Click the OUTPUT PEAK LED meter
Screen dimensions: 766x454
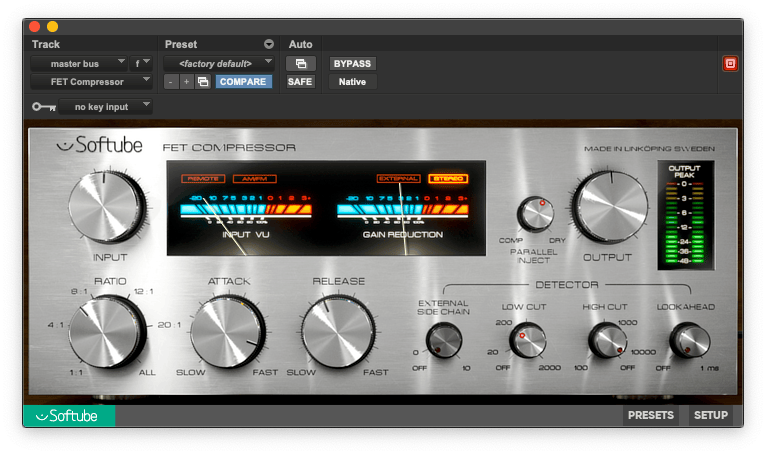point(685,215)
